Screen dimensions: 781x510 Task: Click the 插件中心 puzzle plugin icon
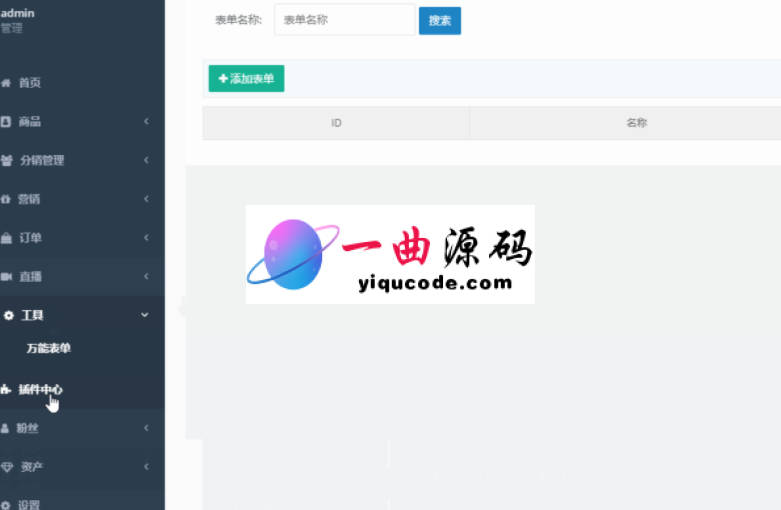pos(5,389)
